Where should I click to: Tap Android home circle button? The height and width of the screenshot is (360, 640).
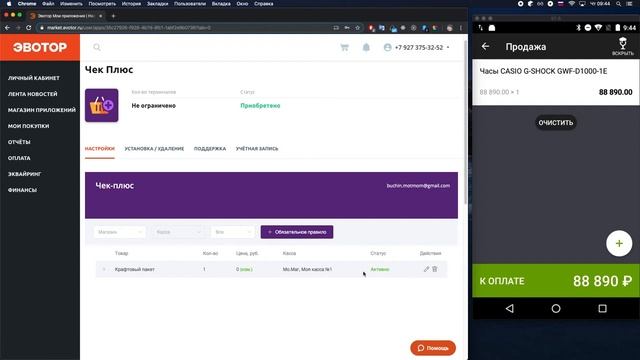pos(556,309)
